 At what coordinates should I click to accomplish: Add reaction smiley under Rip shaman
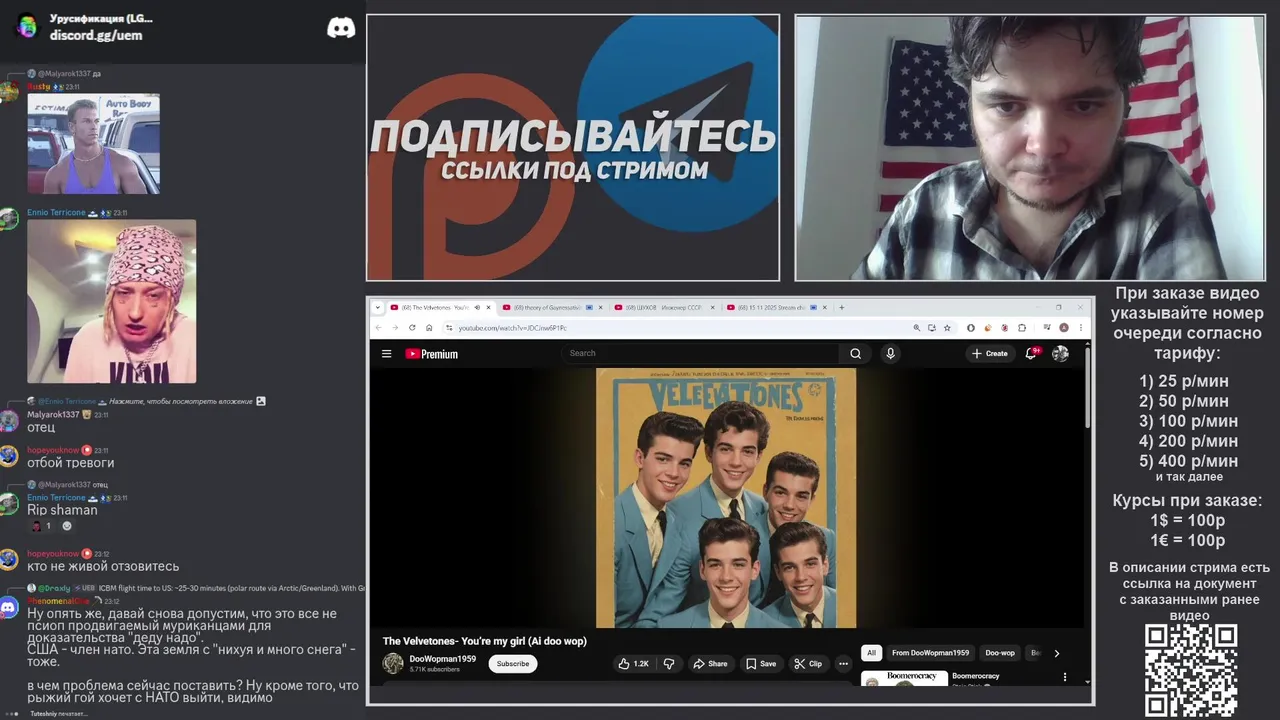click(67, 526)
